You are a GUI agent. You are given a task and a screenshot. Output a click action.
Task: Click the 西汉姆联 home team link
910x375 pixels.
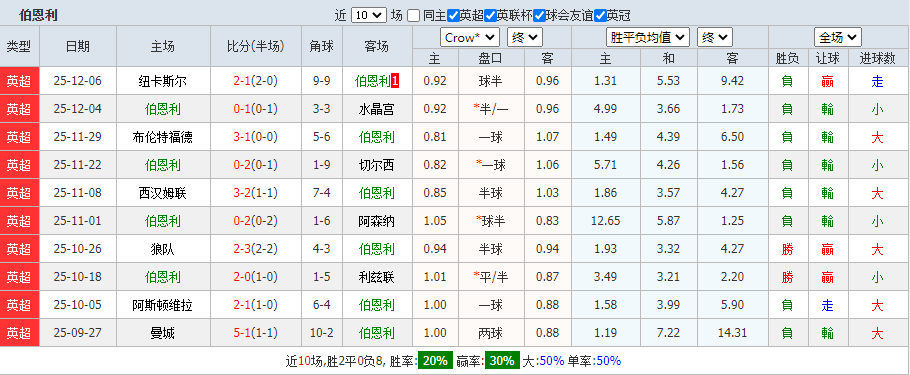click(162, 193)
